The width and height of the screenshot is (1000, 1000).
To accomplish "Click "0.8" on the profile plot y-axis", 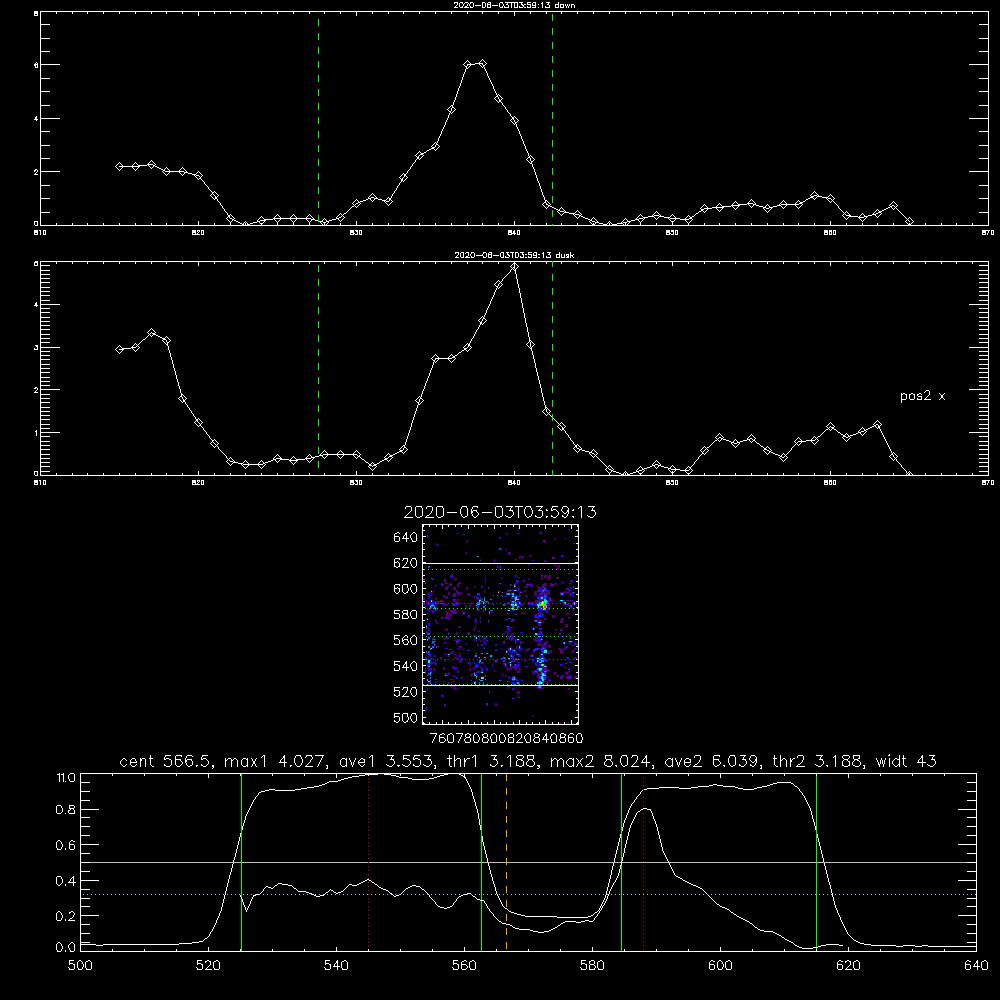I will [x=66, y=810].
